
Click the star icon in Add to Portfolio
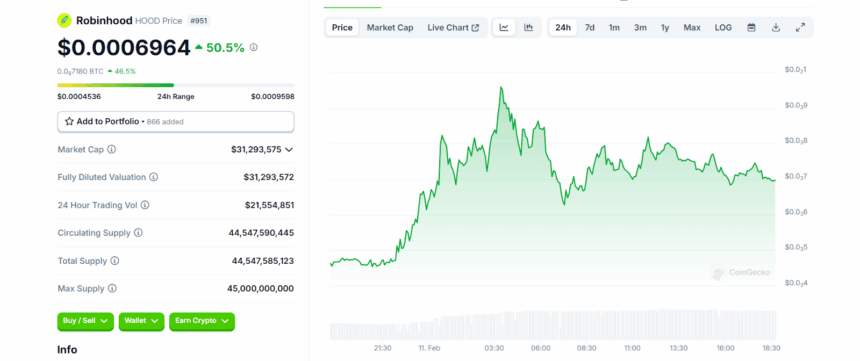(69, 122)
